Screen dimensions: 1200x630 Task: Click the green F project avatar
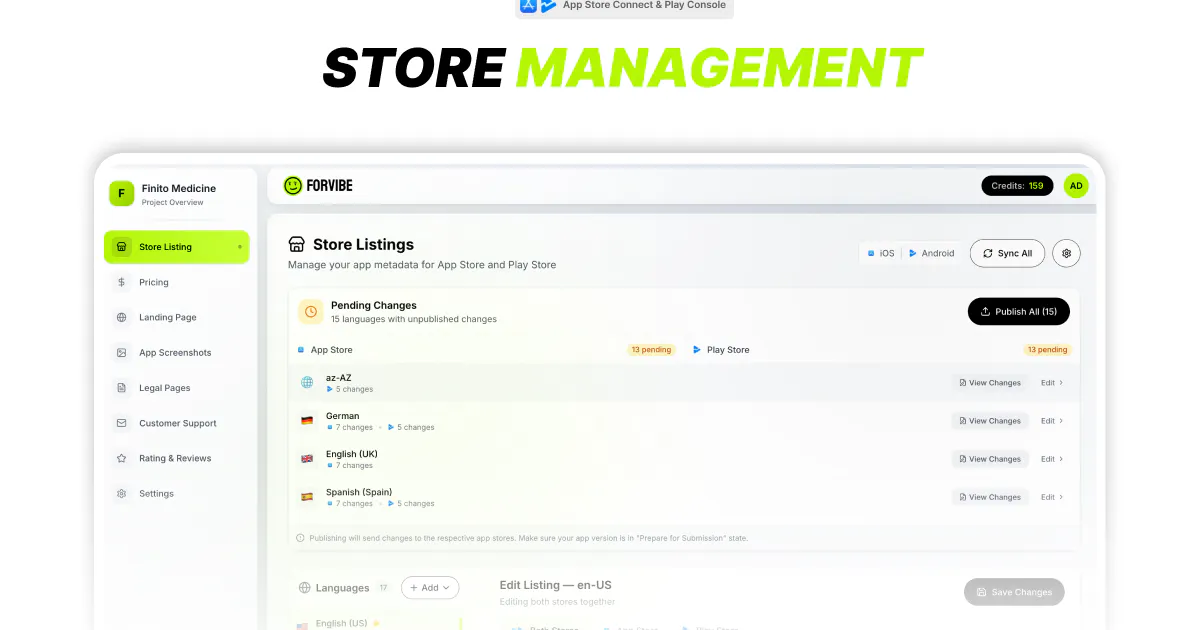[121, 194]
